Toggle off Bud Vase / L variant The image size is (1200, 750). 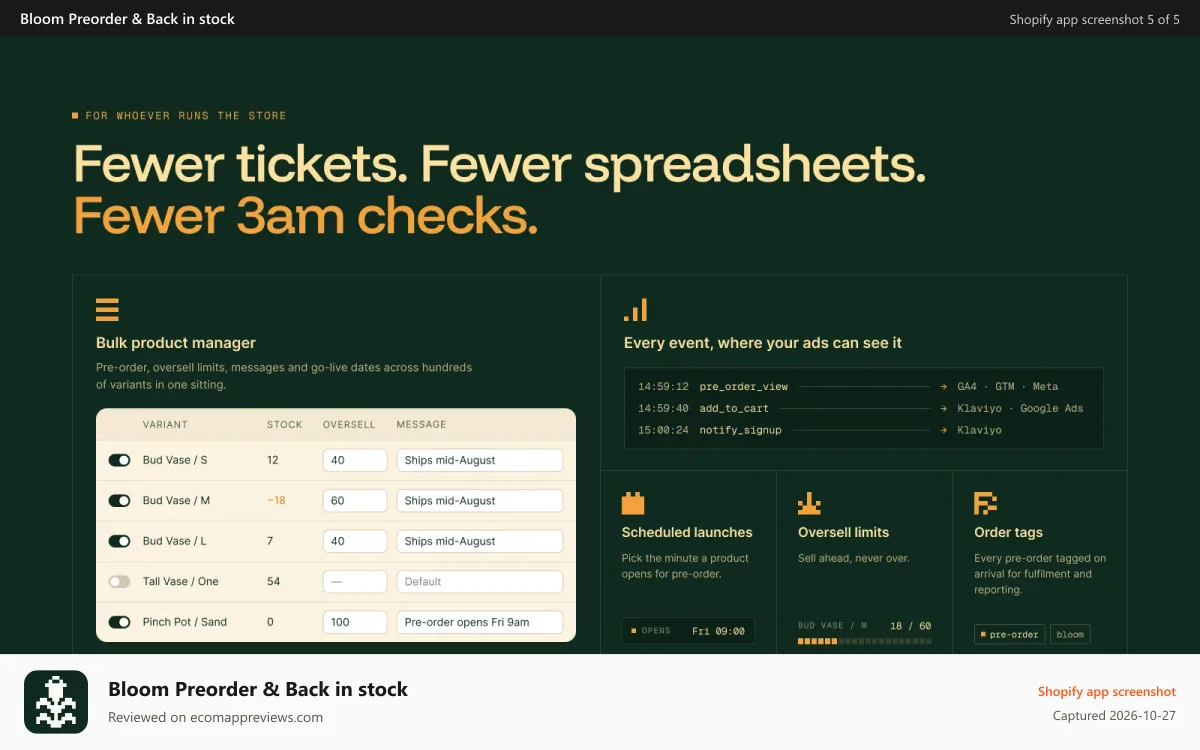119,541
